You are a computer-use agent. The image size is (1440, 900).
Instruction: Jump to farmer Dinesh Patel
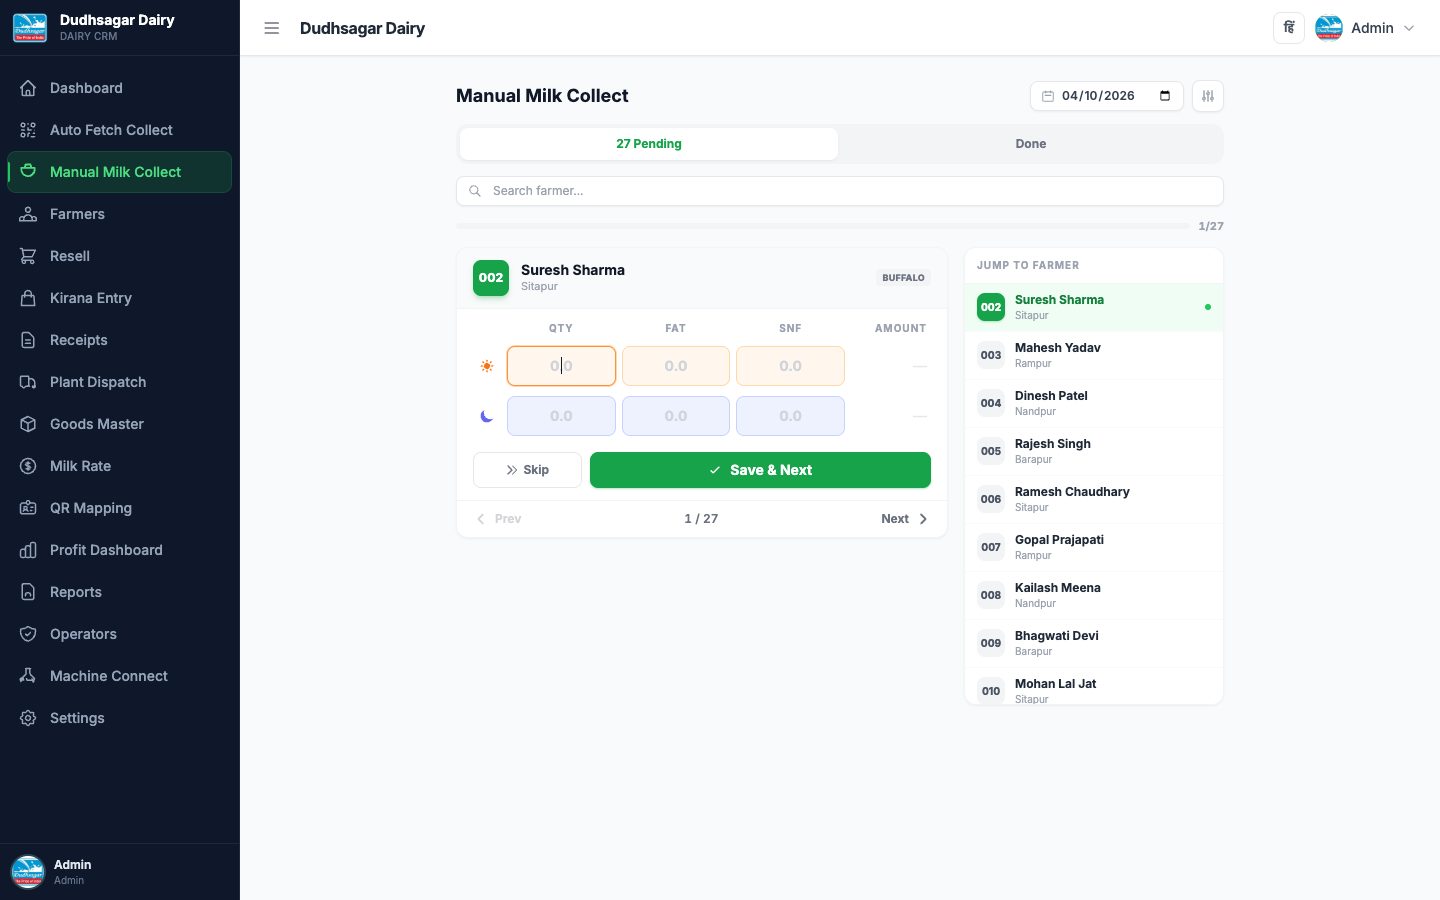pos(1094,403)
